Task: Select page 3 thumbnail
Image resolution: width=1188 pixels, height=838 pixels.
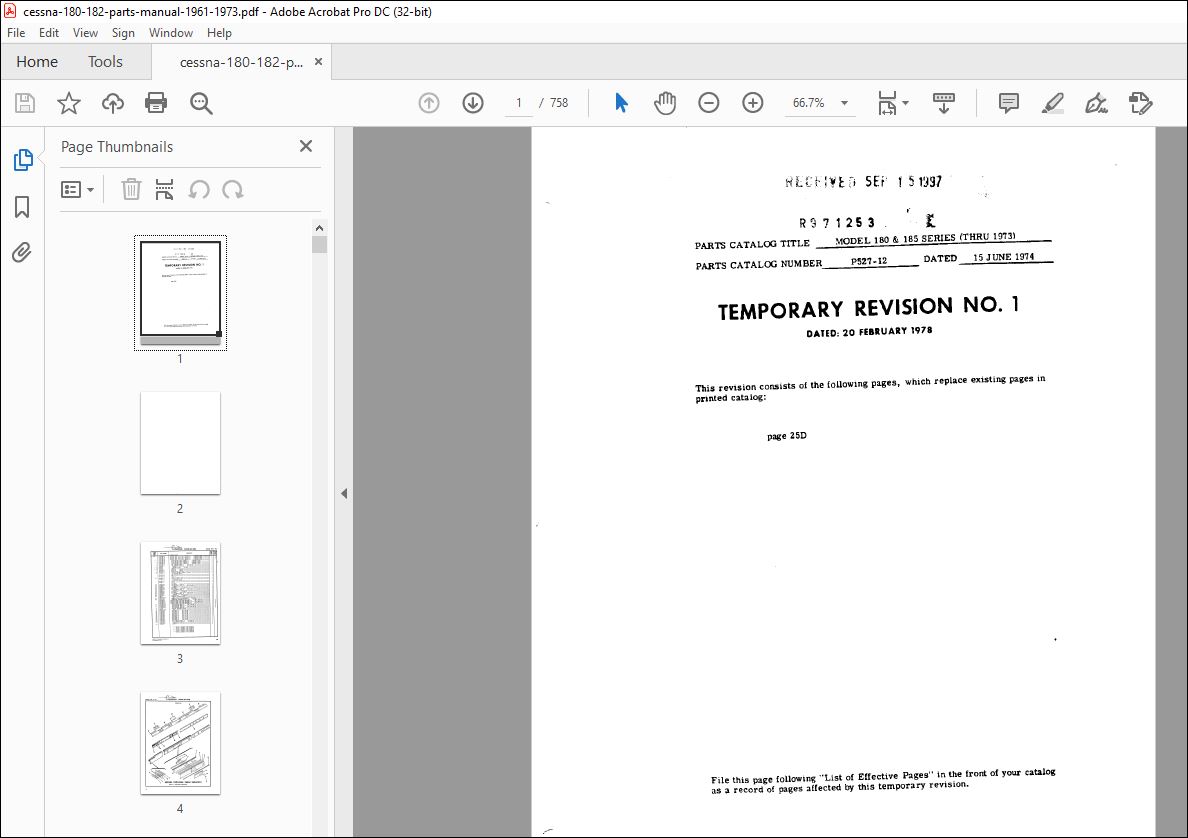Action: pos(180,593)
